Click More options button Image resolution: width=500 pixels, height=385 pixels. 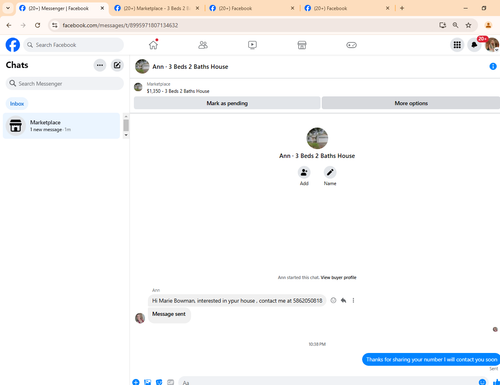click(x=411, y=103)
